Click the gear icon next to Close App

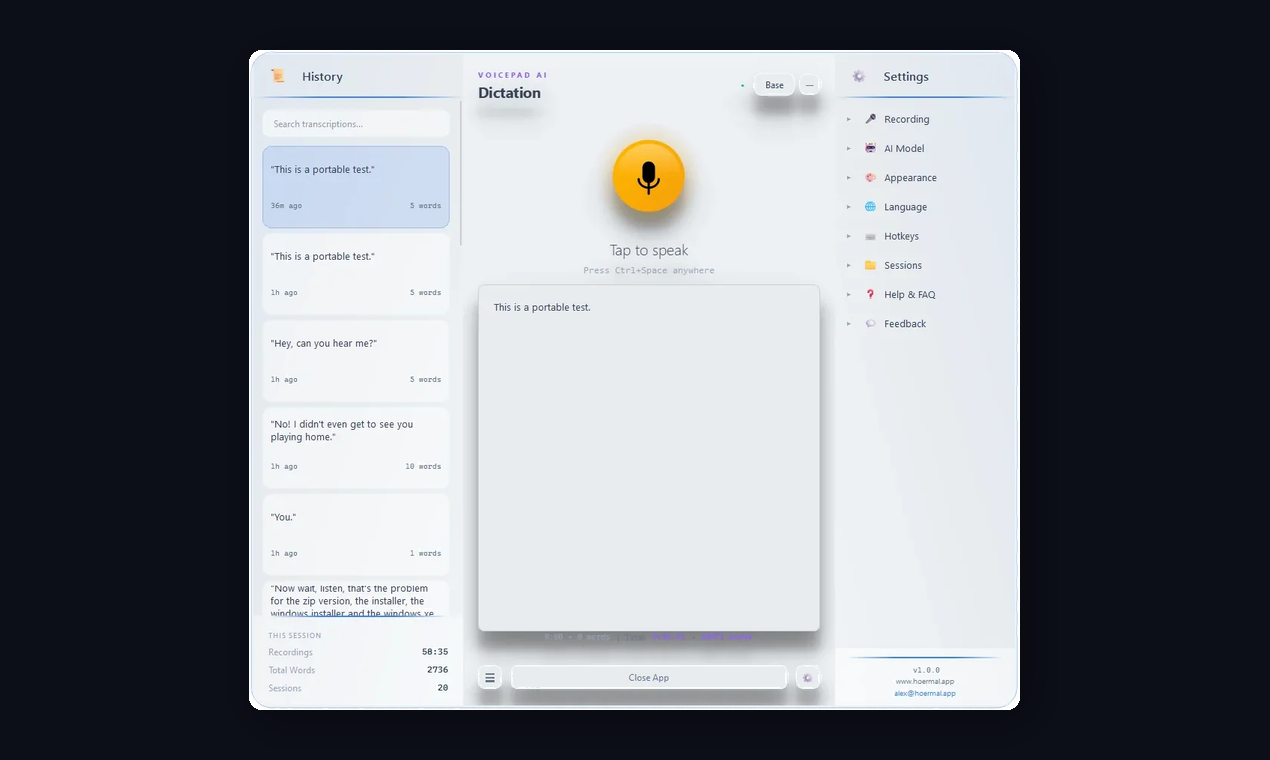(x=808, y=677)
